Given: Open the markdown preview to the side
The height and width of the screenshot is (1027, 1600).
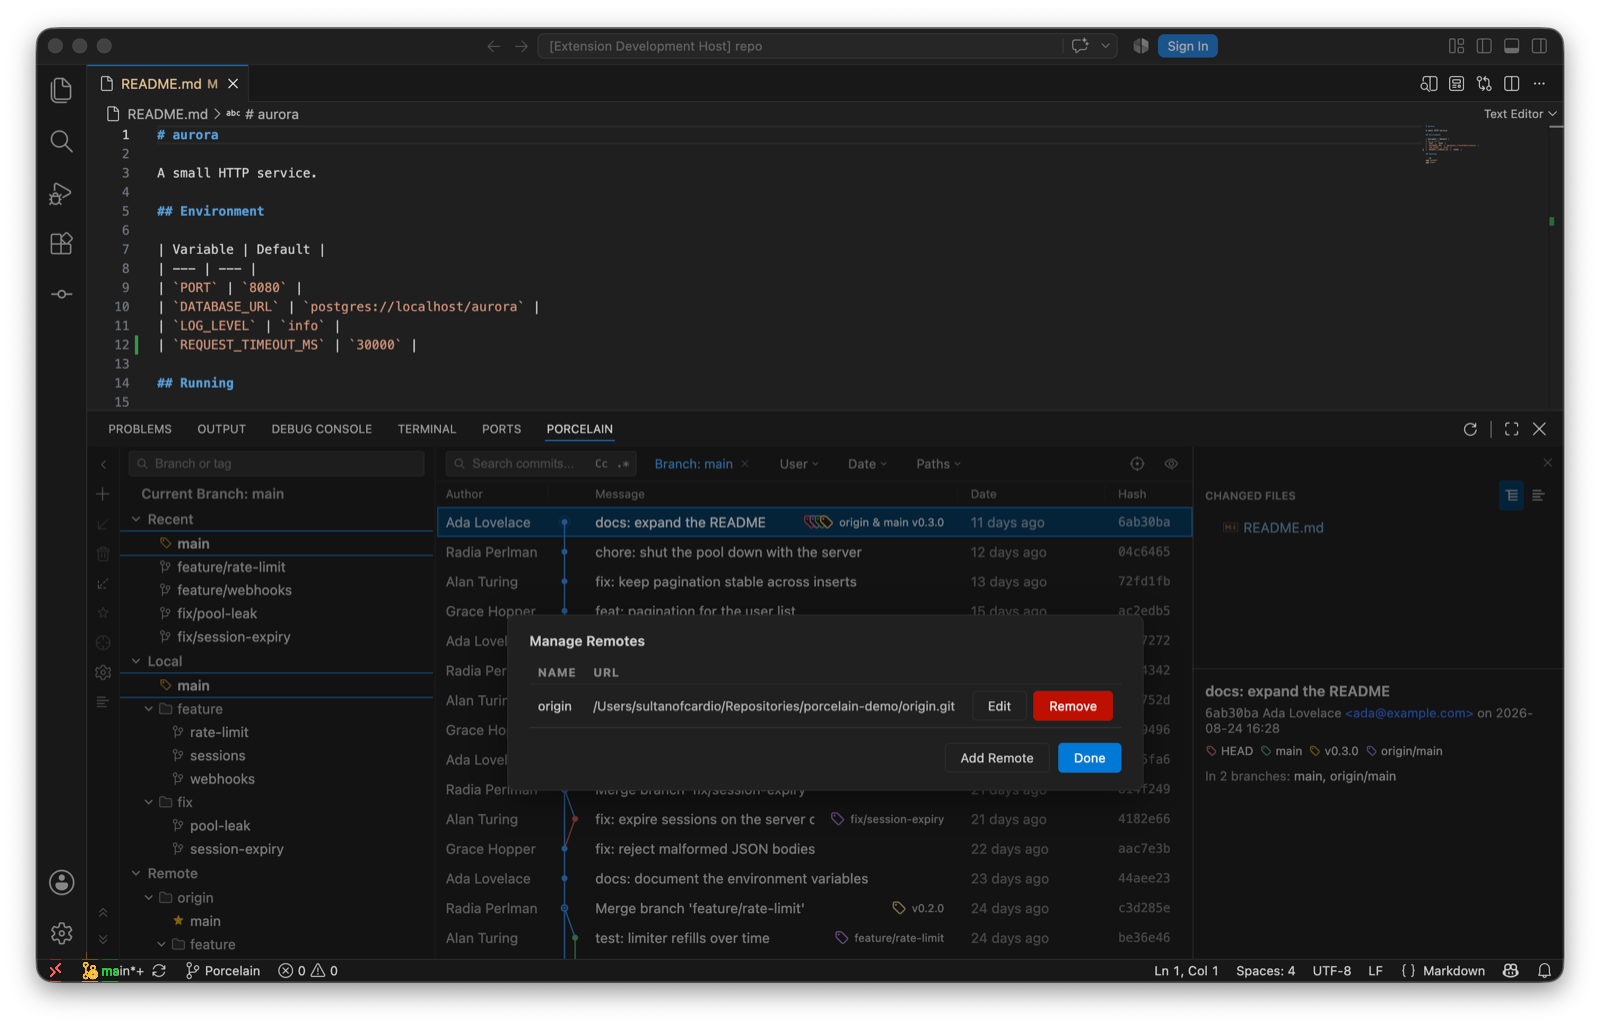Looking at the screenshot, I should click(1429, 84).
